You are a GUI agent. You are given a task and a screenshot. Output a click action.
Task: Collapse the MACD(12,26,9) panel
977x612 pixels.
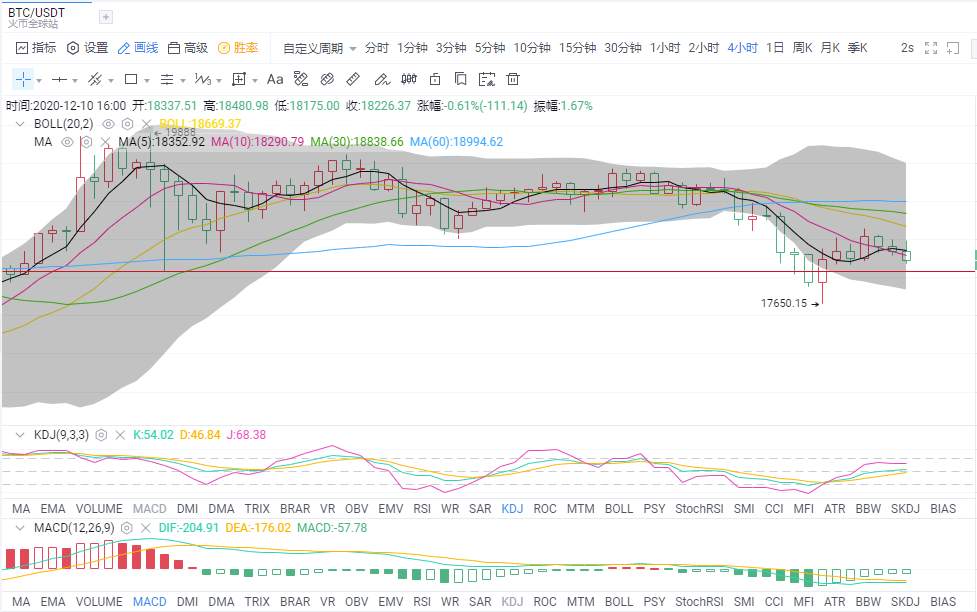click(19, 528)
